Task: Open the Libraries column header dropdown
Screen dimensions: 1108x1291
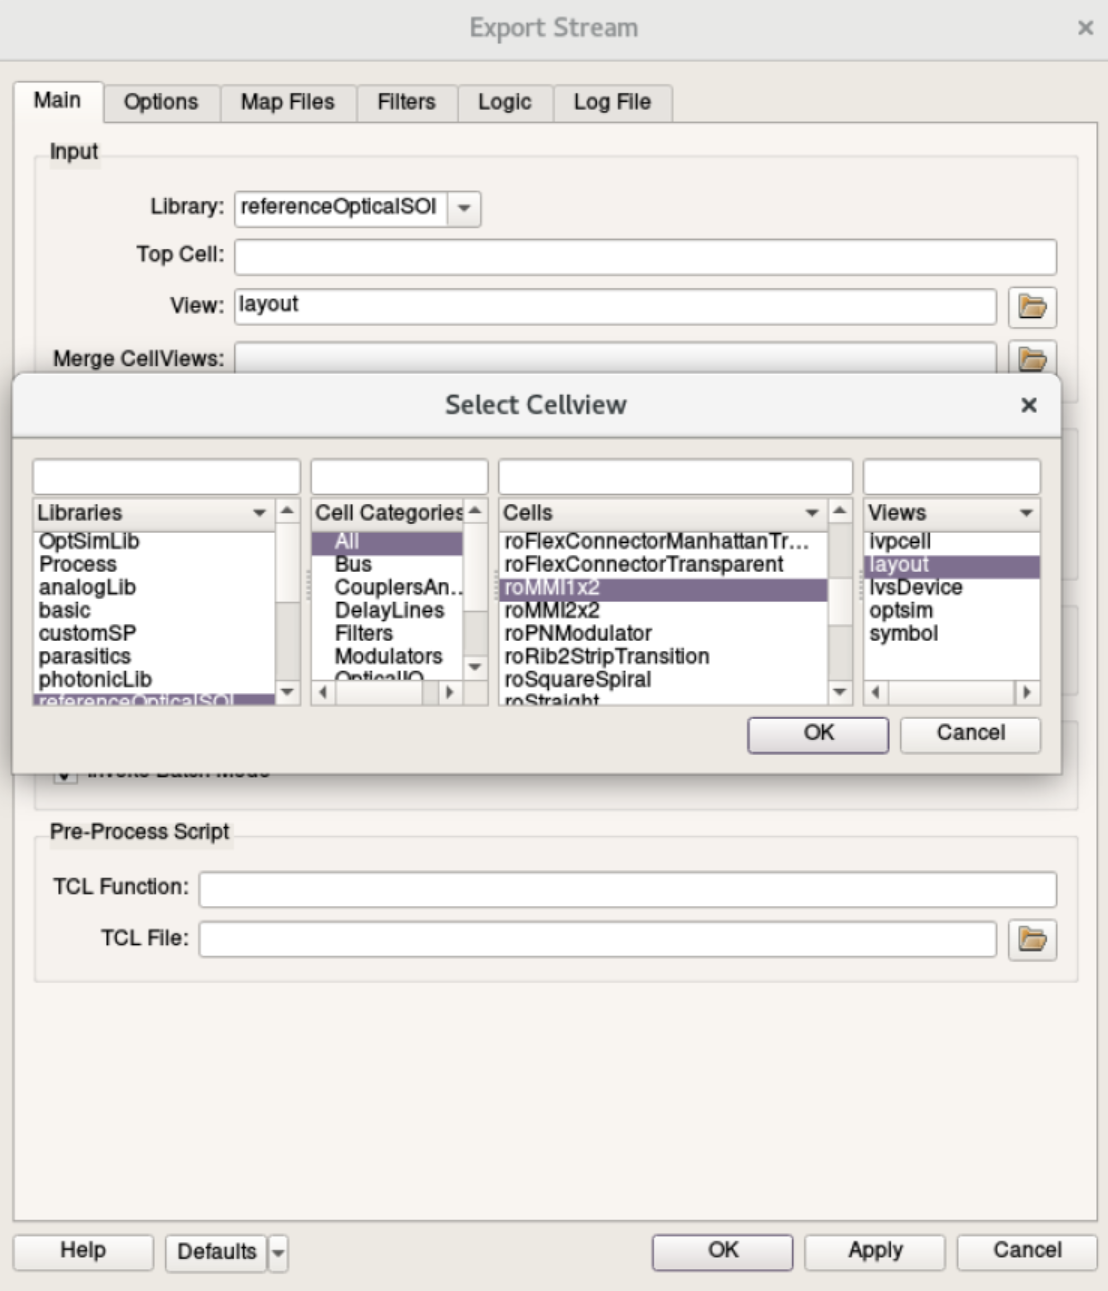Action: 259,513
